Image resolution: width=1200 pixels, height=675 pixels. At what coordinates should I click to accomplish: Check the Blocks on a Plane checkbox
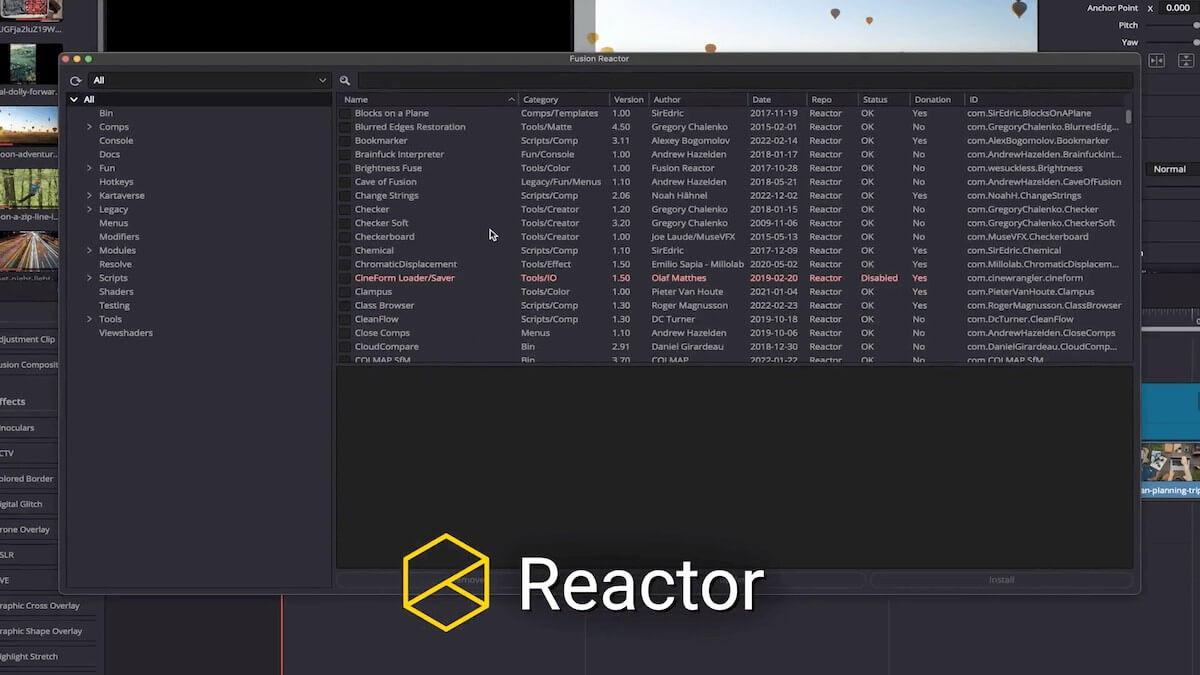345,113
